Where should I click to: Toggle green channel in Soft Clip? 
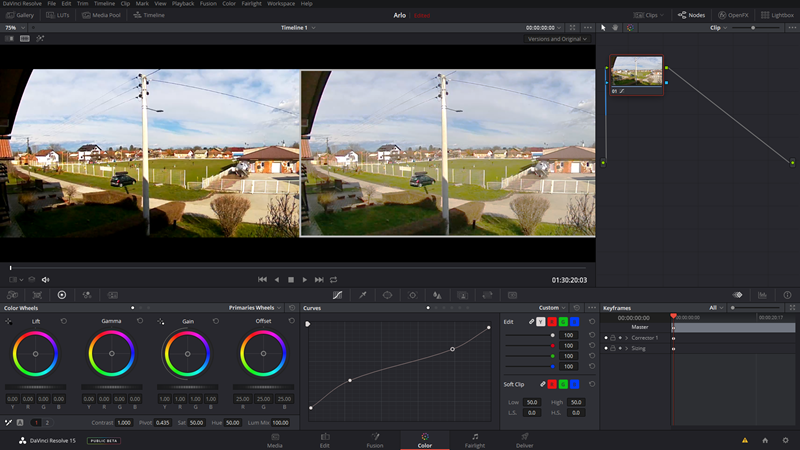[565, 384]
